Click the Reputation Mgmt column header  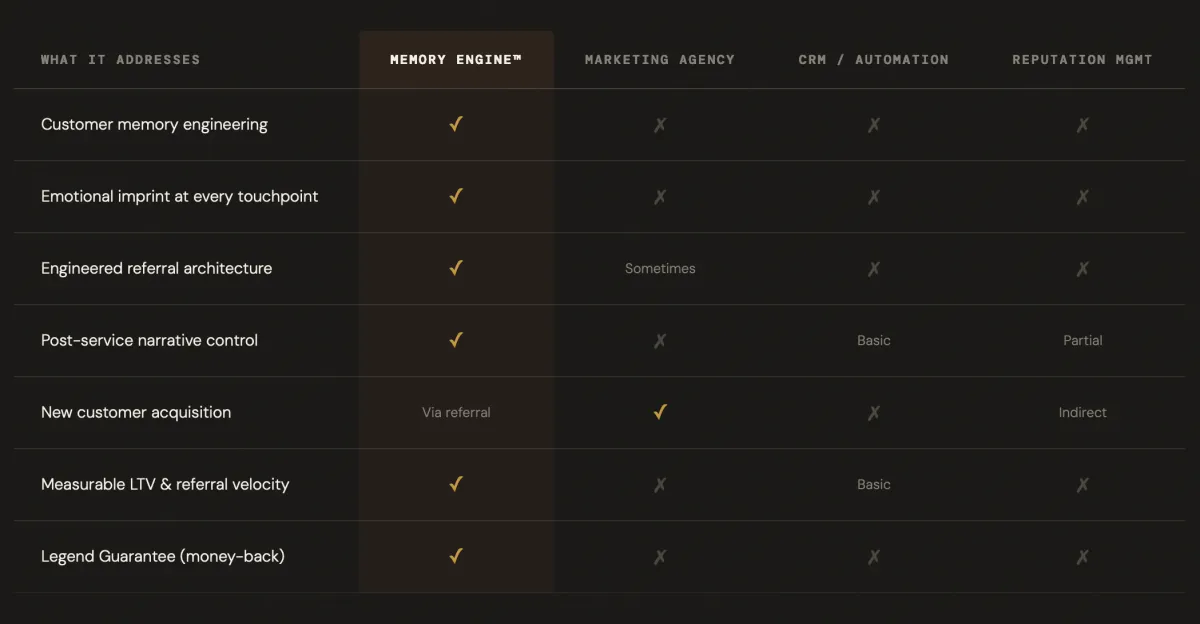tap(1082, 60)
